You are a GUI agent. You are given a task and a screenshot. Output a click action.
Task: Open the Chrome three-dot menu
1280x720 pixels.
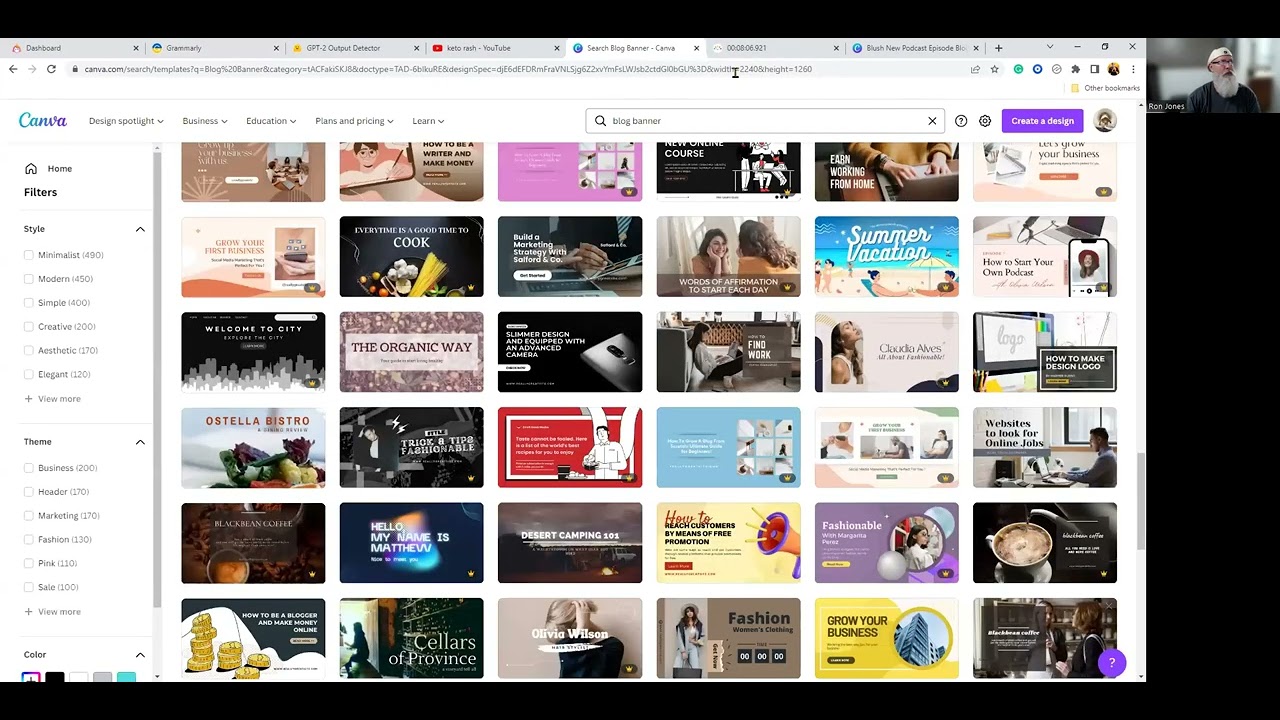(1133, 69)
